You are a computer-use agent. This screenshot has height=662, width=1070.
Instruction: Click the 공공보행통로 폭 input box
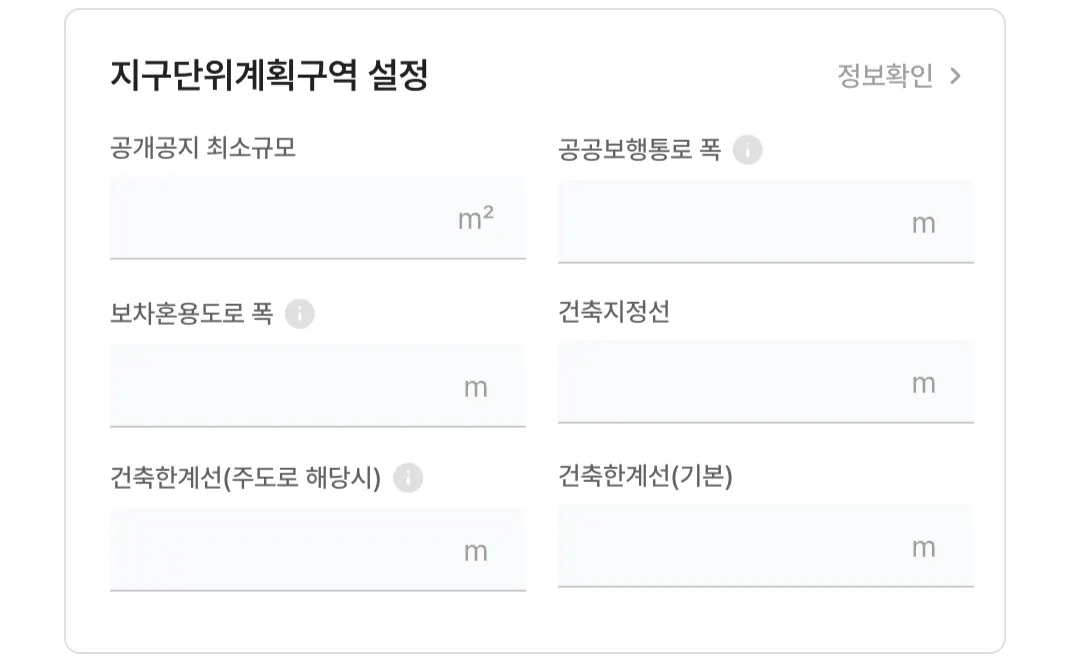(x=766, y=222)
